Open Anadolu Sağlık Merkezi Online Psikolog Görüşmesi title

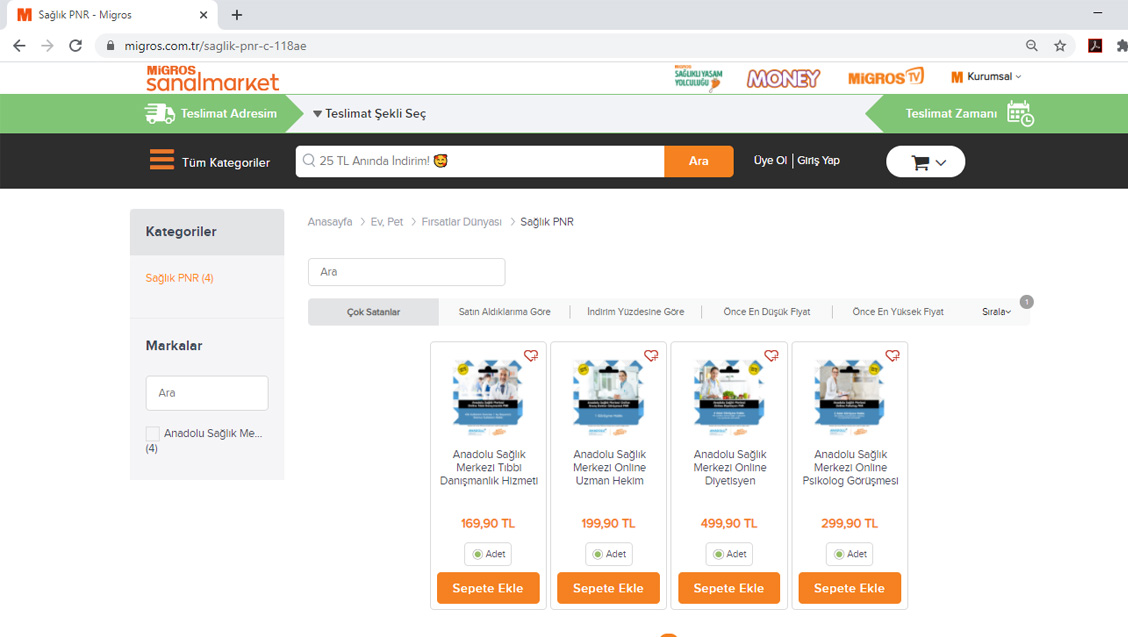coord(850,468)
